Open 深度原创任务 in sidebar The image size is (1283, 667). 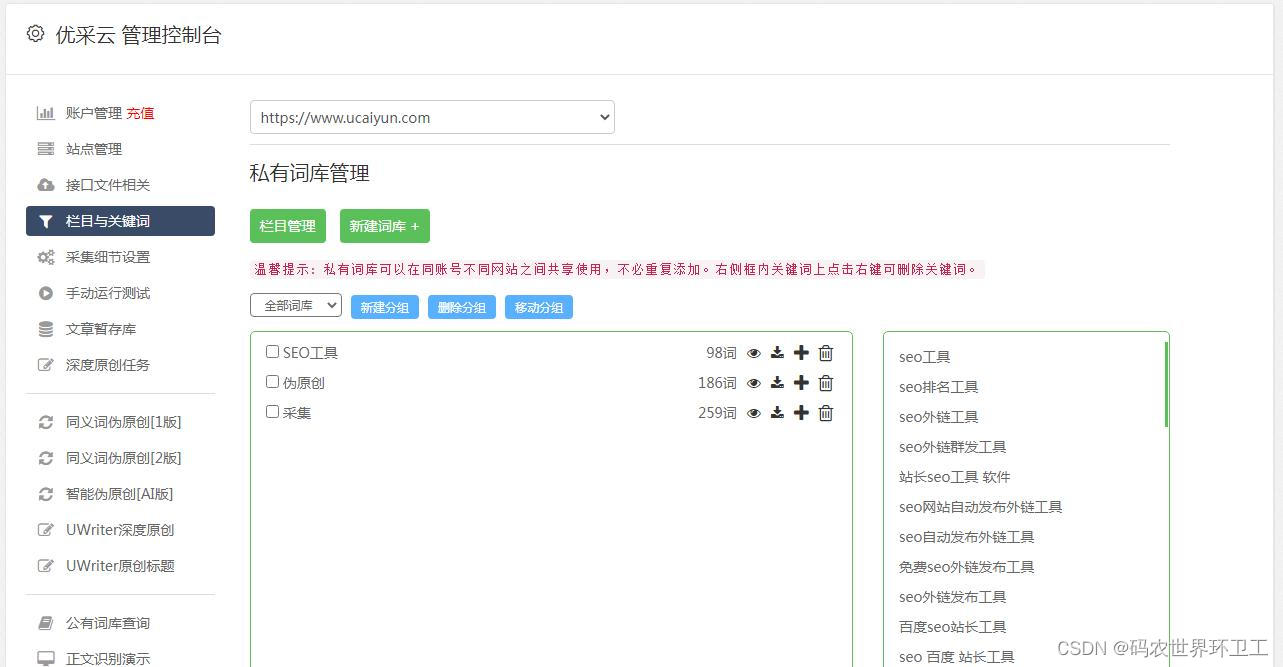(x=108, y=365)
